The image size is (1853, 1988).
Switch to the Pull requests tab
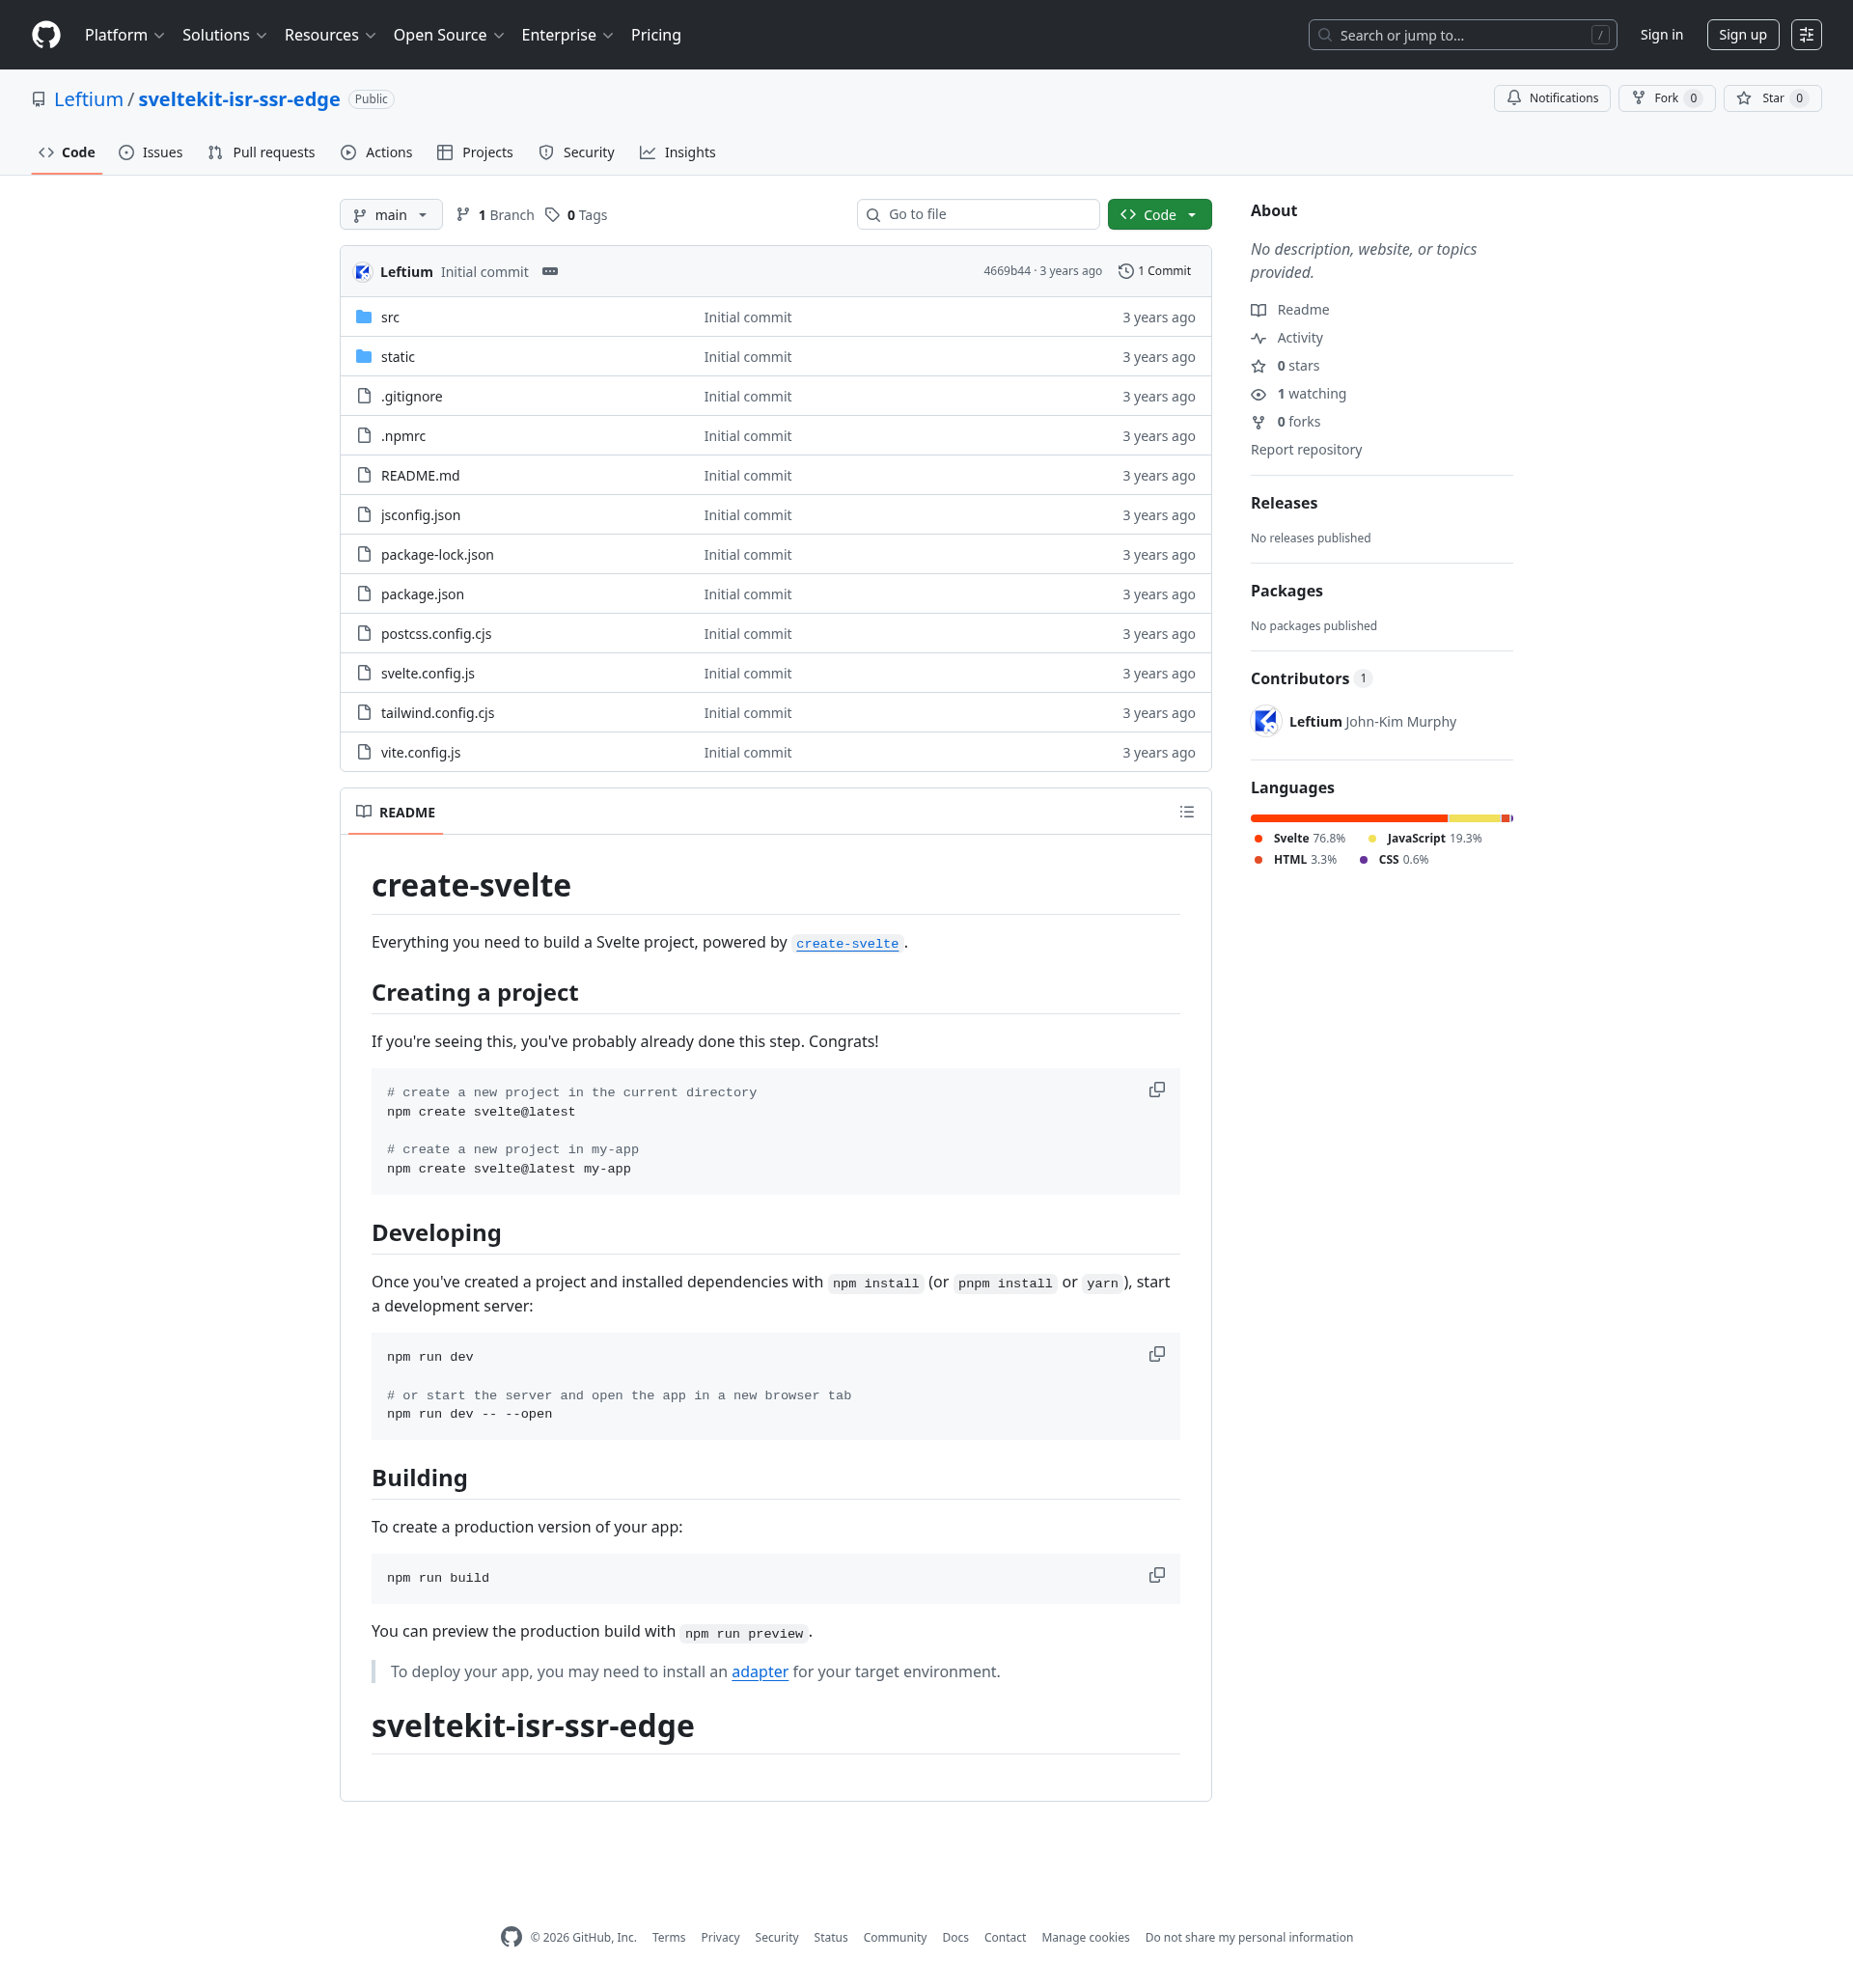coord(261,152)
